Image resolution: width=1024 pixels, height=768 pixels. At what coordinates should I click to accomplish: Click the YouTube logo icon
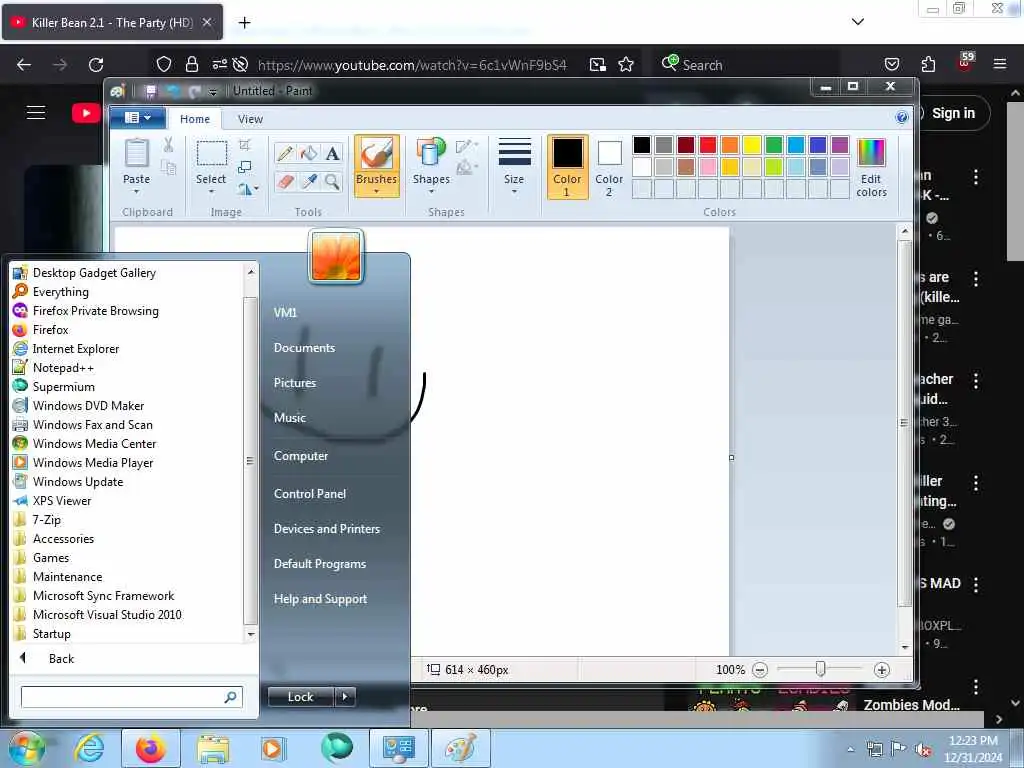pyautogui.click(x=86, y=113)
